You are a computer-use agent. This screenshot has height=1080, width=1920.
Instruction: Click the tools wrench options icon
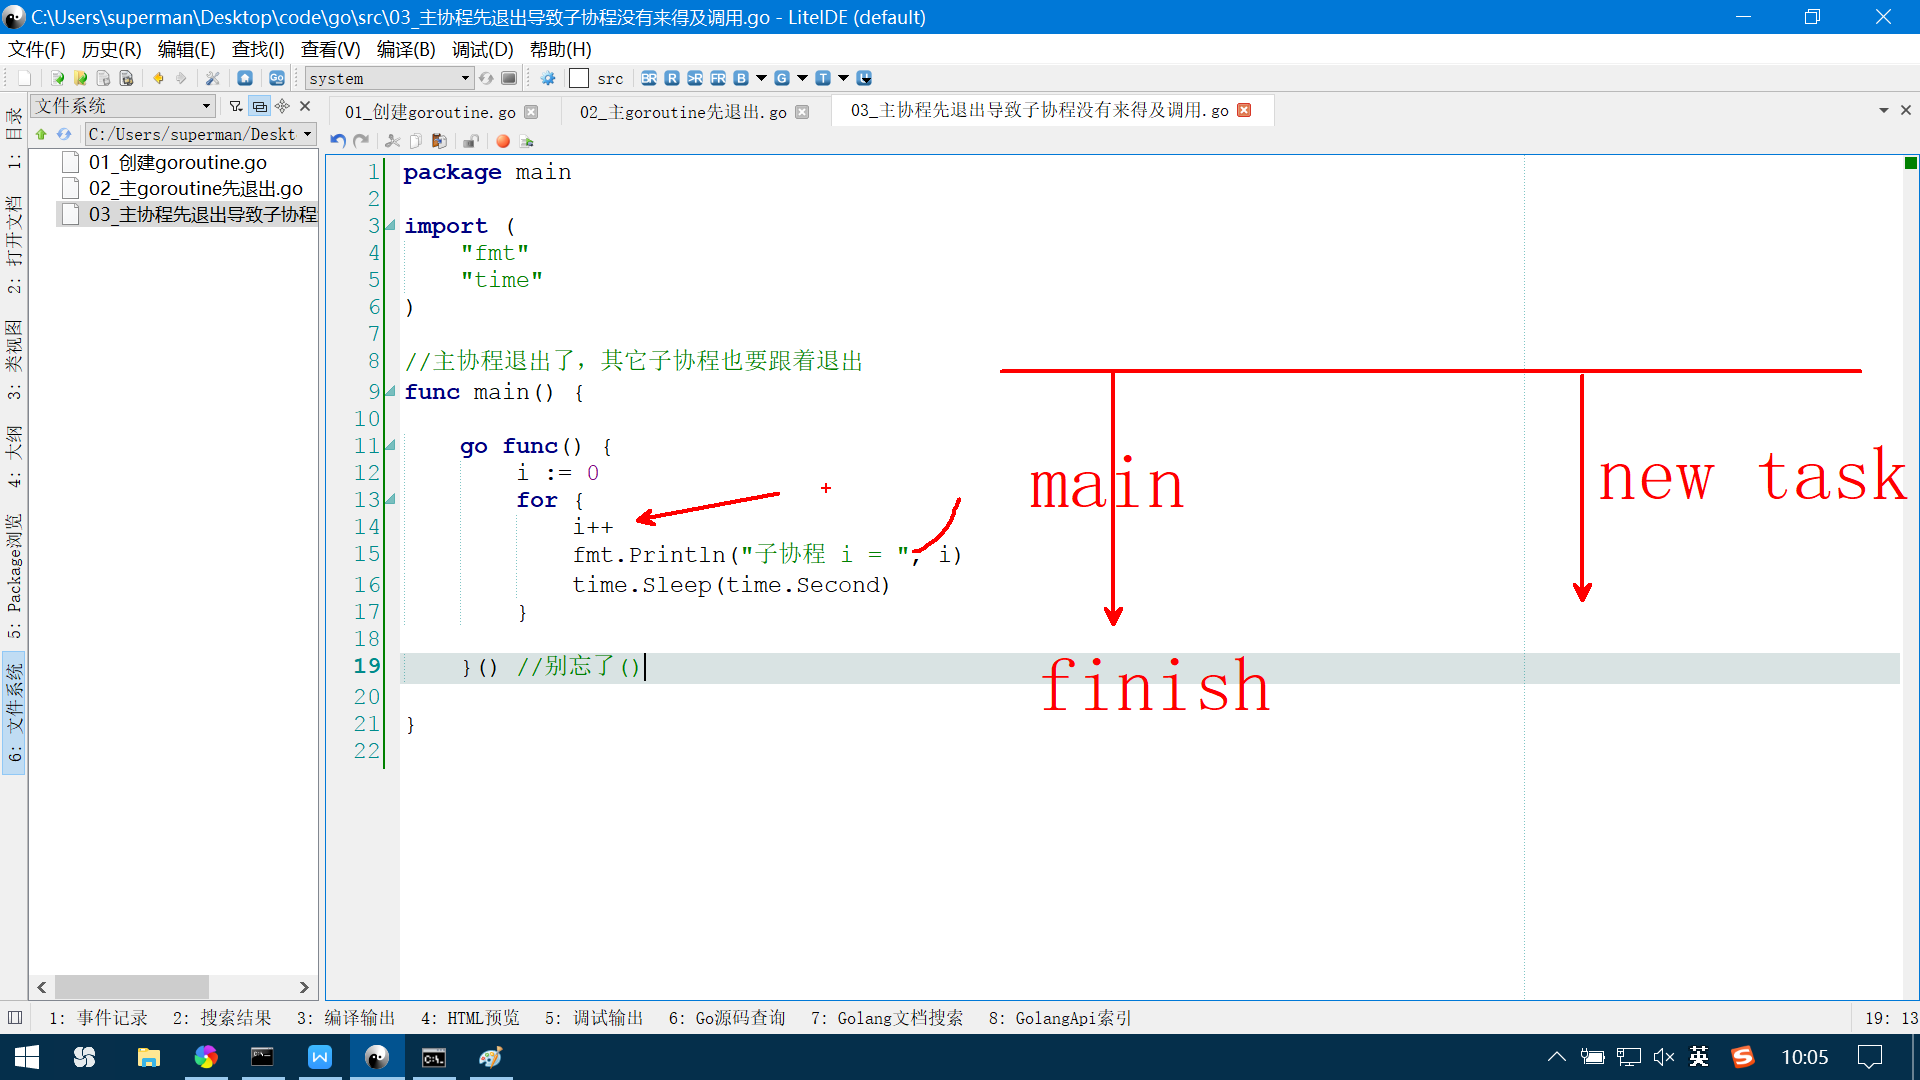tap(212, 78)
